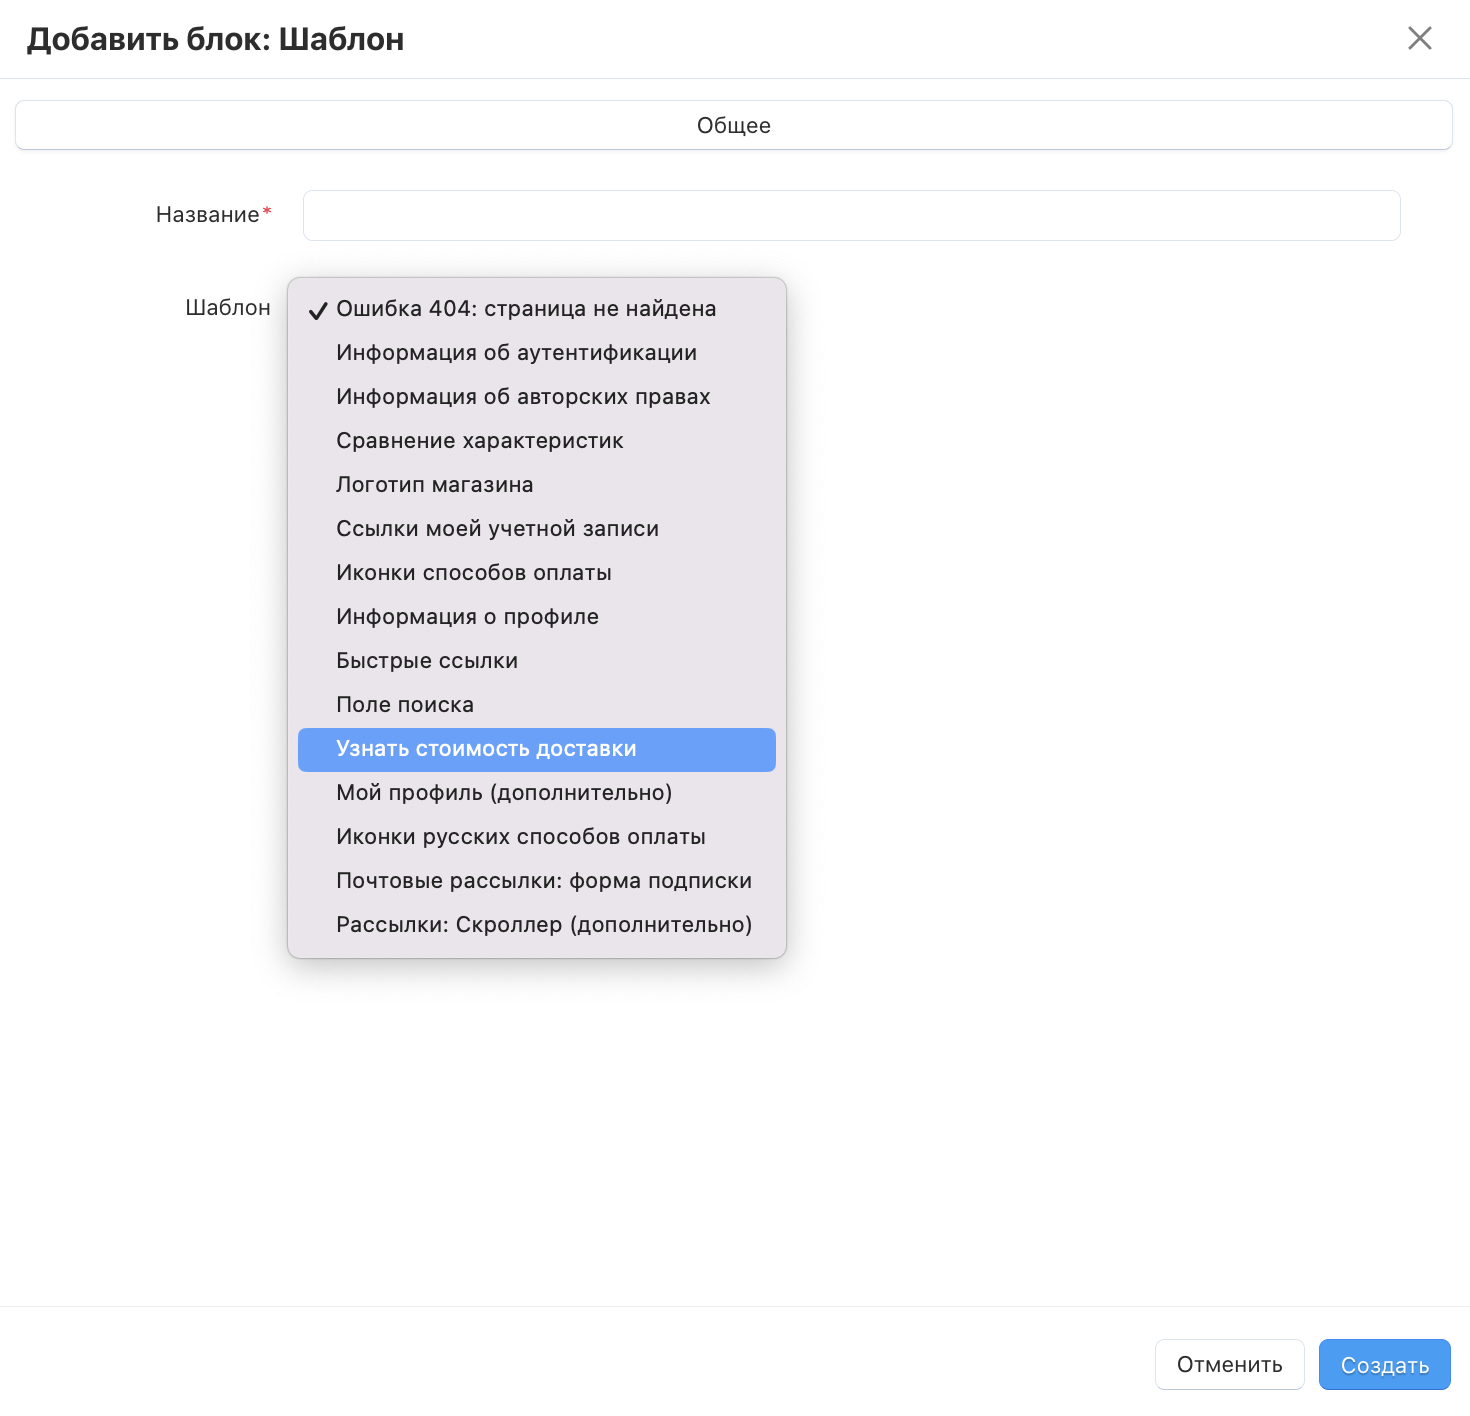Select Сравнение характеристик from list
The image size is (1470, 1416).
(x=480, y=441)
